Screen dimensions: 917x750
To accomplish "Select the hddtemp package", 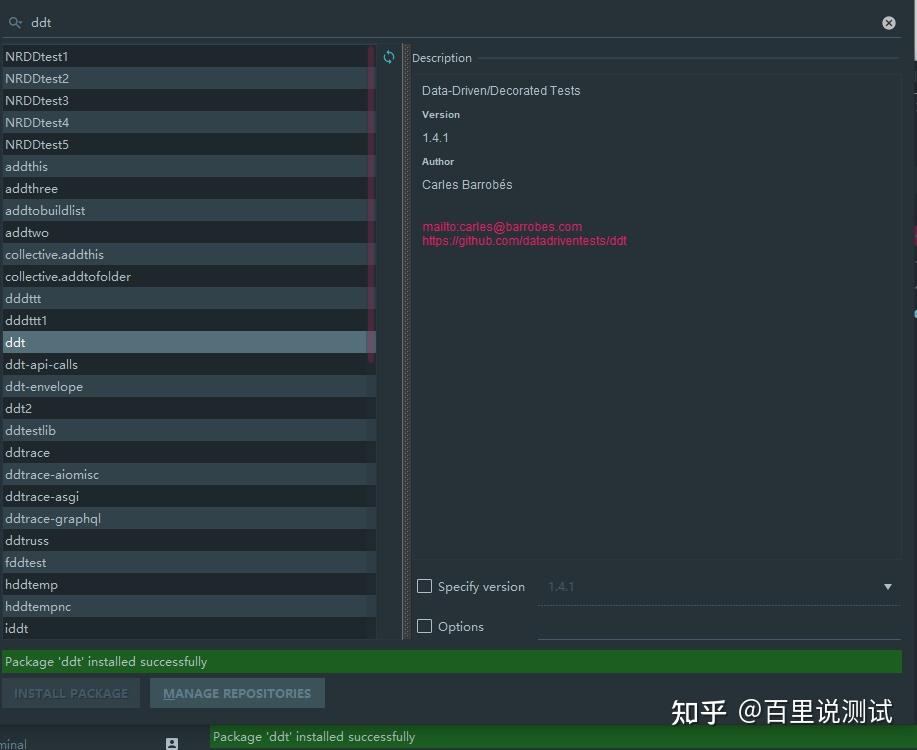I will coord(100,584).
